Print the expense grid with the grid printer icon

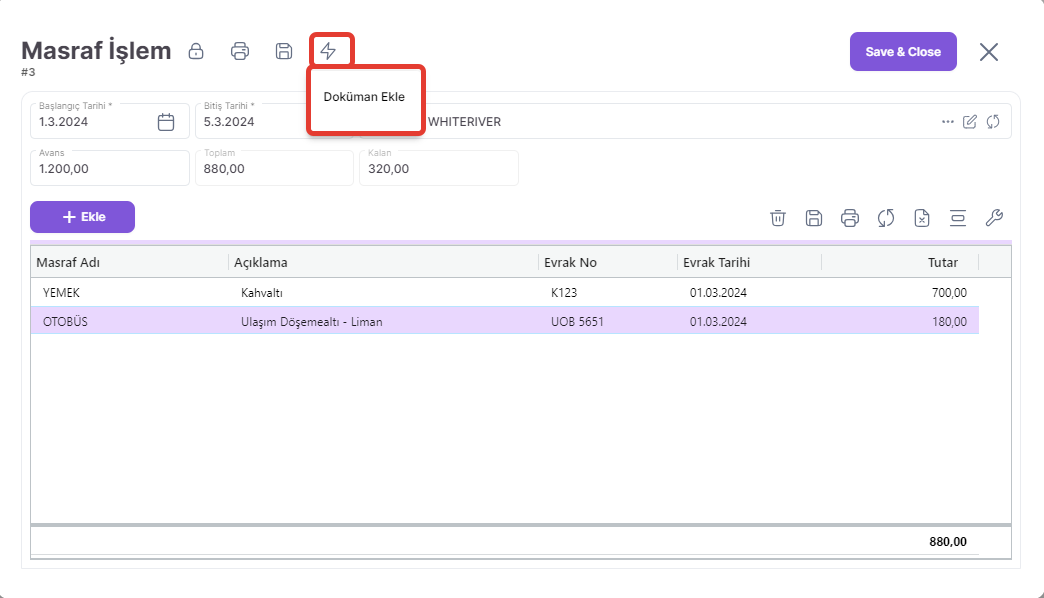[850, 218]
